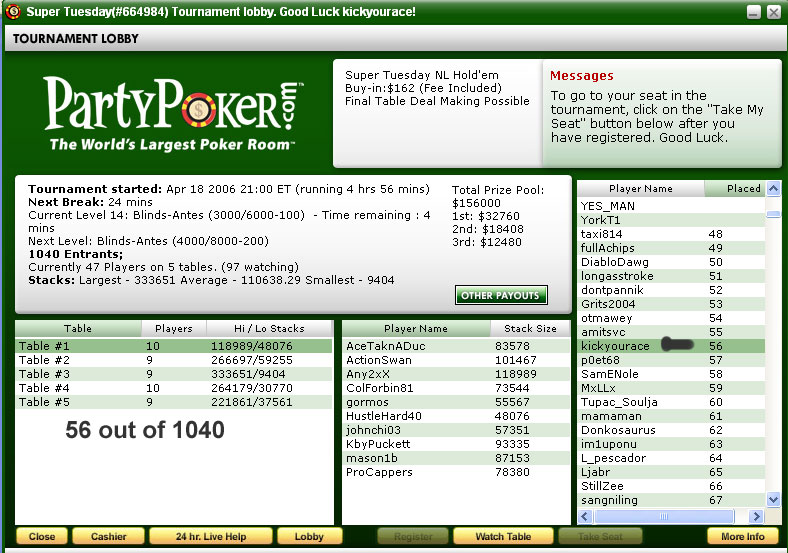The image size is (788, 553).
Task: Open the Other Payouts window
Action: coord(501,295)
